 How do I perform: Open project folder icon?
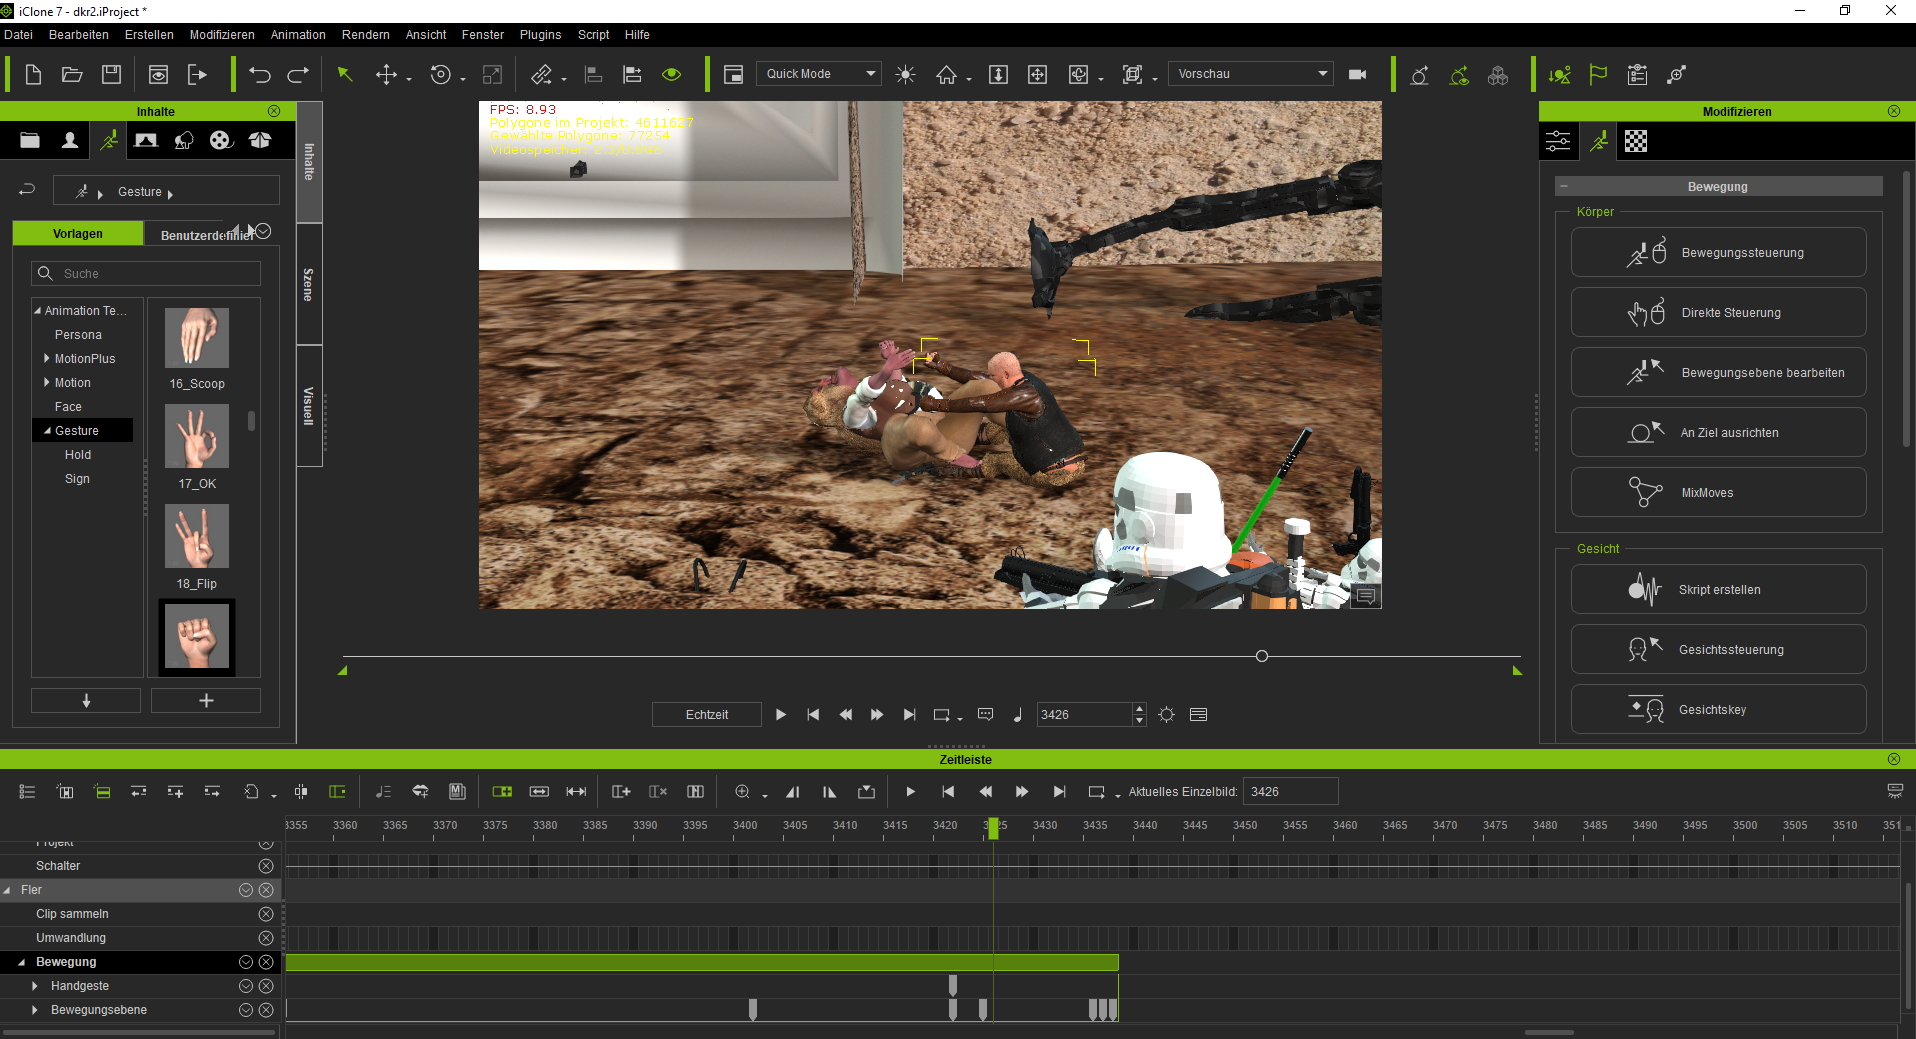(72, 74)
